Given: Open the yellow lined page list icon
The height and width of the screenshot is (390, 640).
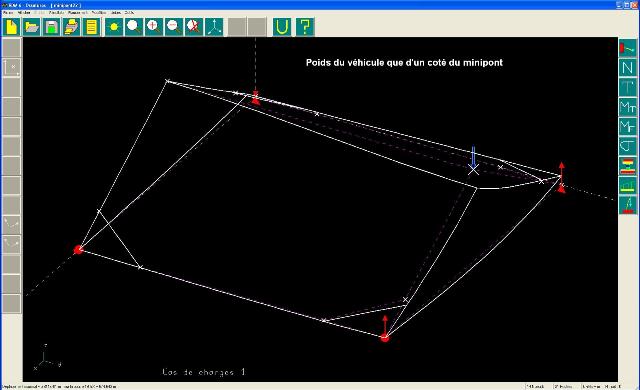Looking at the screenshot, I should 92,27.
